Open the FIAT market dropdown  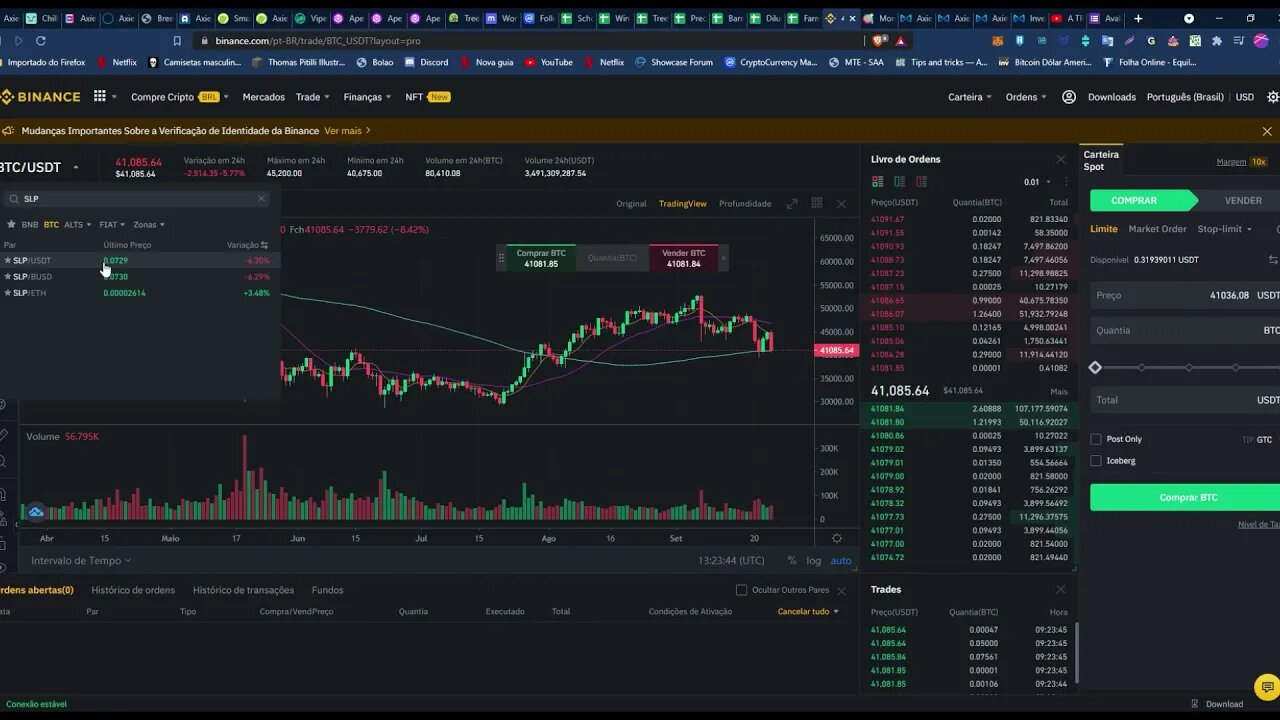point(112,224)
